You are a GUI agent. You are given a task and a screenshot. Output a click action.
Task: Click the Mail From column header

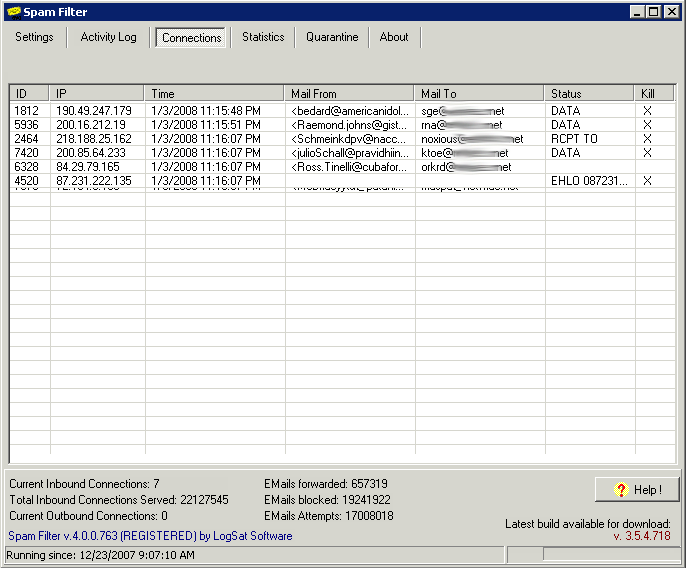pyautogui.click(x=349, y=94)
